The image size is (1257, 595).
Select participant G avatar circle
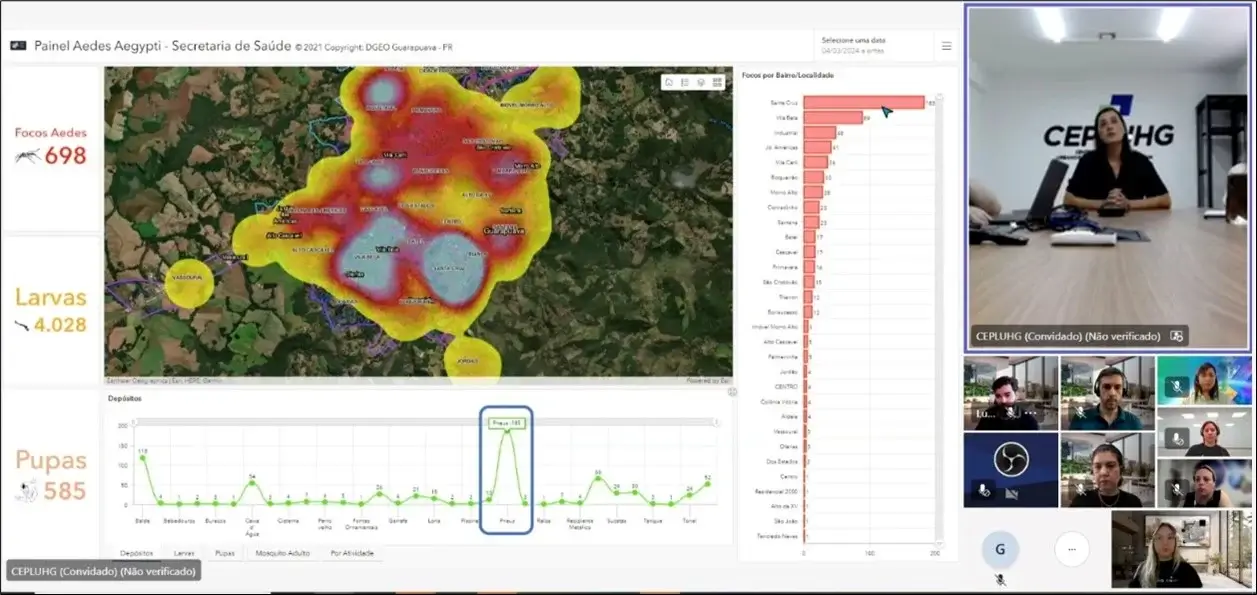click(x=1000, y=549)
